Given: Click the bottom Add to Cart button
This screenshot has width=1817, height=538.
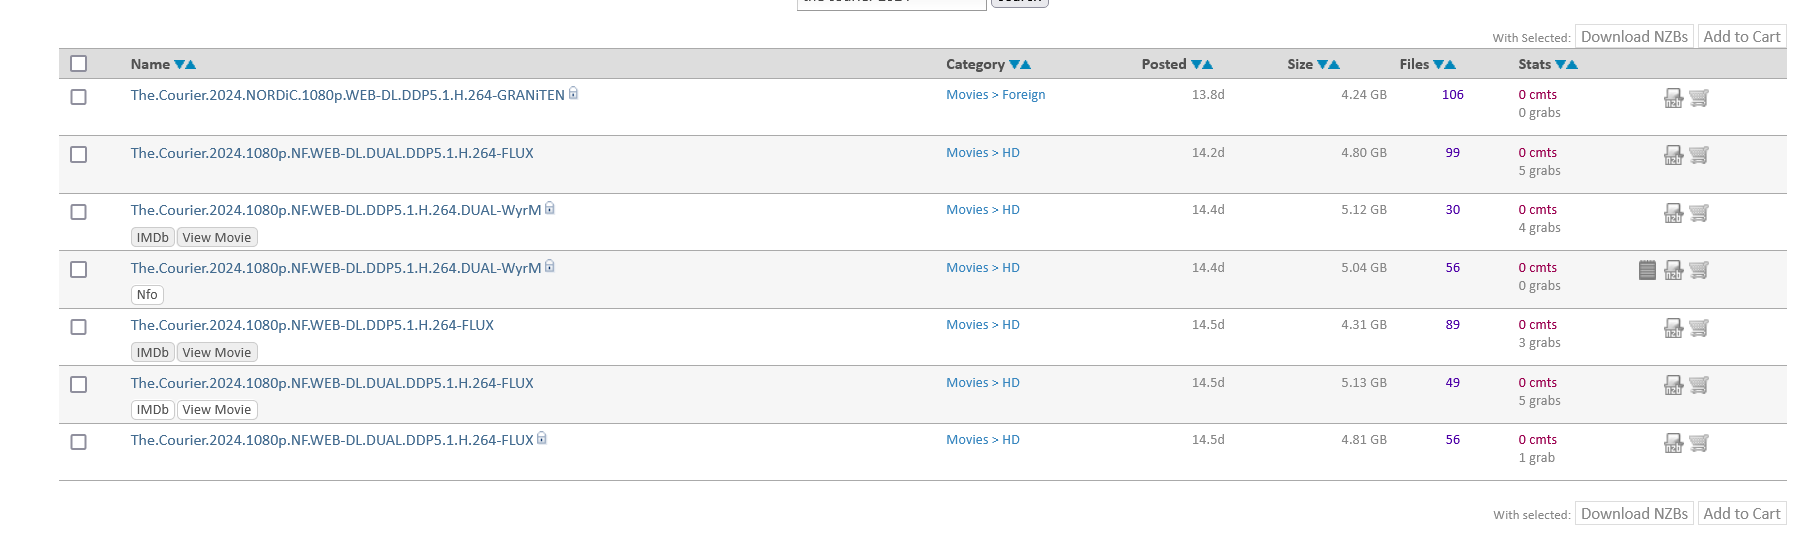Looking at the screenshot, I should 1741,514.
